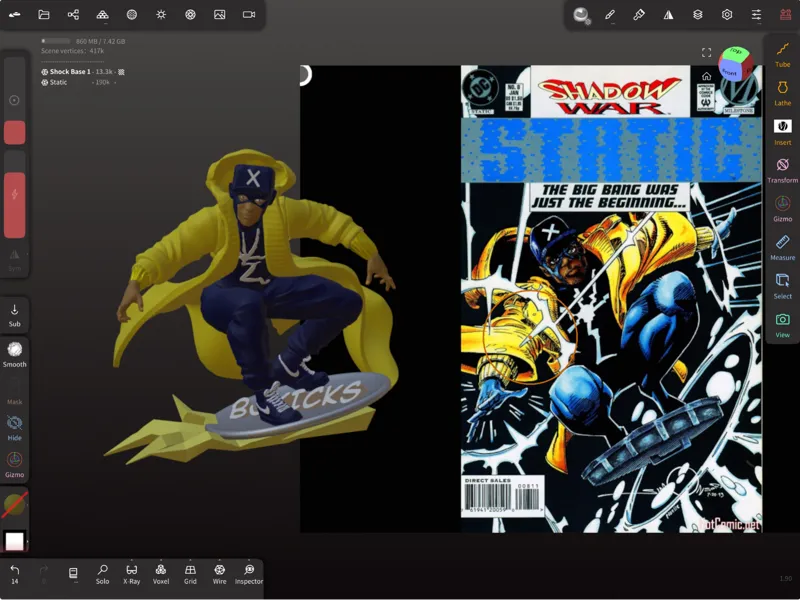Open the Files folder menu
The image size is (800, 600).
tap(44, 15)
